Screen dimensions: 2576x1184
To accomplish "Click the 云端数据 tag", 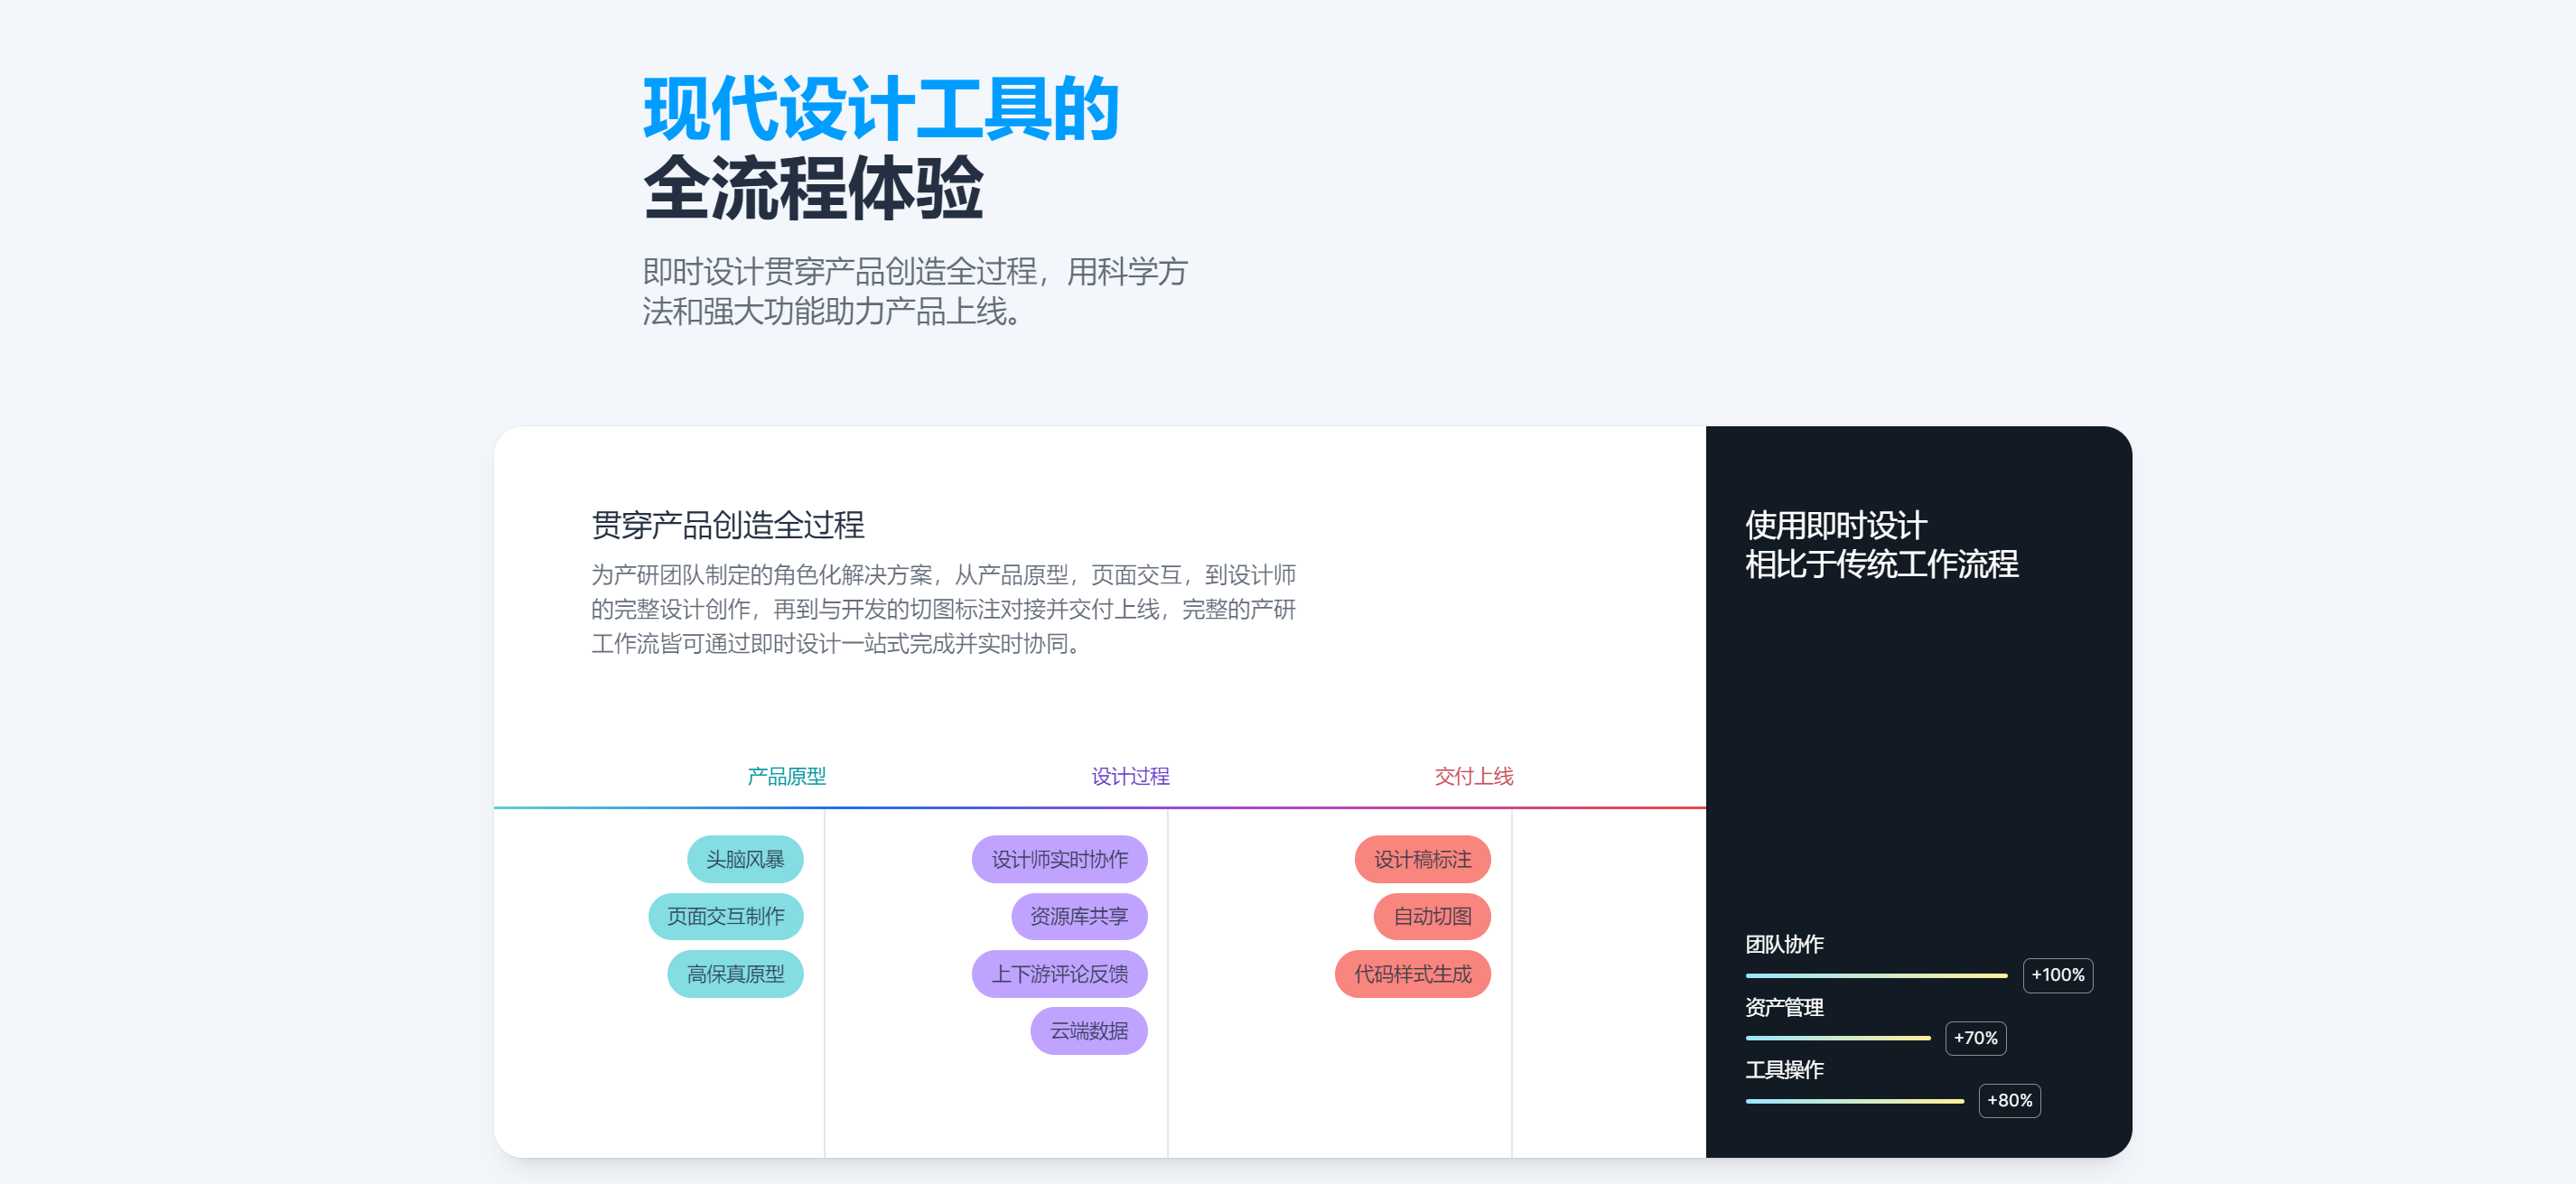I will click(1089, 1031).
